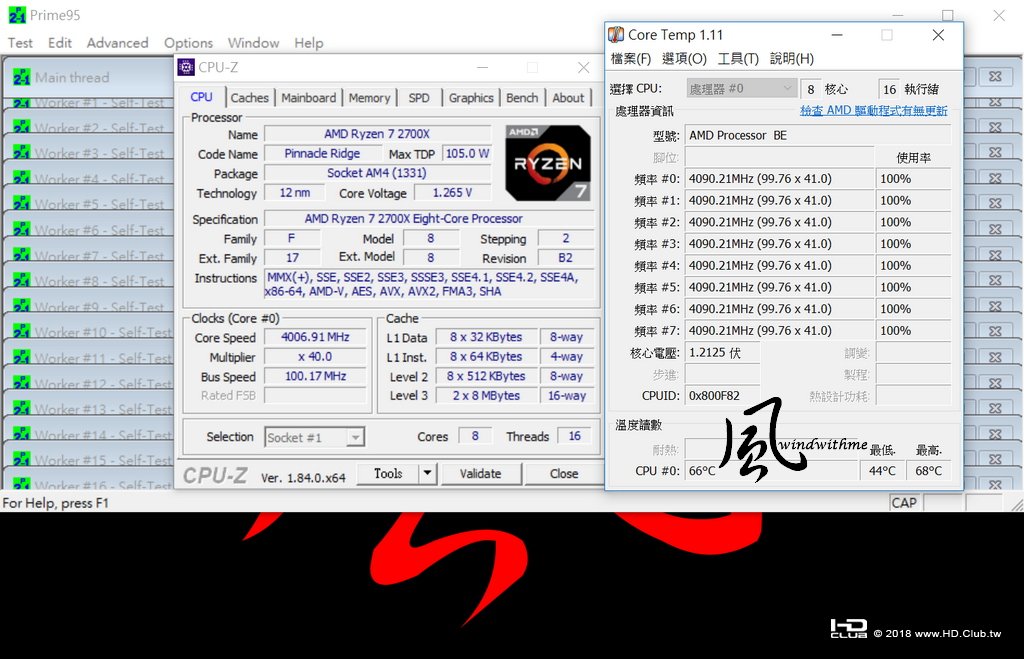The width and height of the screenshot is (1024, 659).
Task: Select the CPU tab in CPU-Z
Action: point(201,97)
